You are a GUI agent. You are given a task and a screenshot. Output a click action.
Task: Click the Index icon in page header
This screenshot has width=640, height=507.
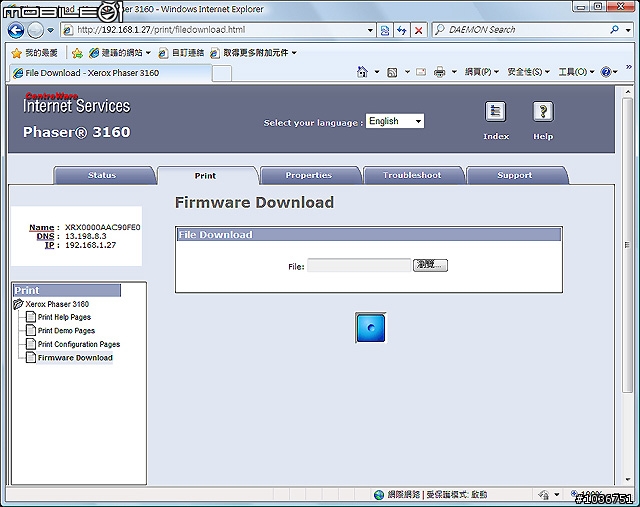pyautogui.click(x=496, y=111)
